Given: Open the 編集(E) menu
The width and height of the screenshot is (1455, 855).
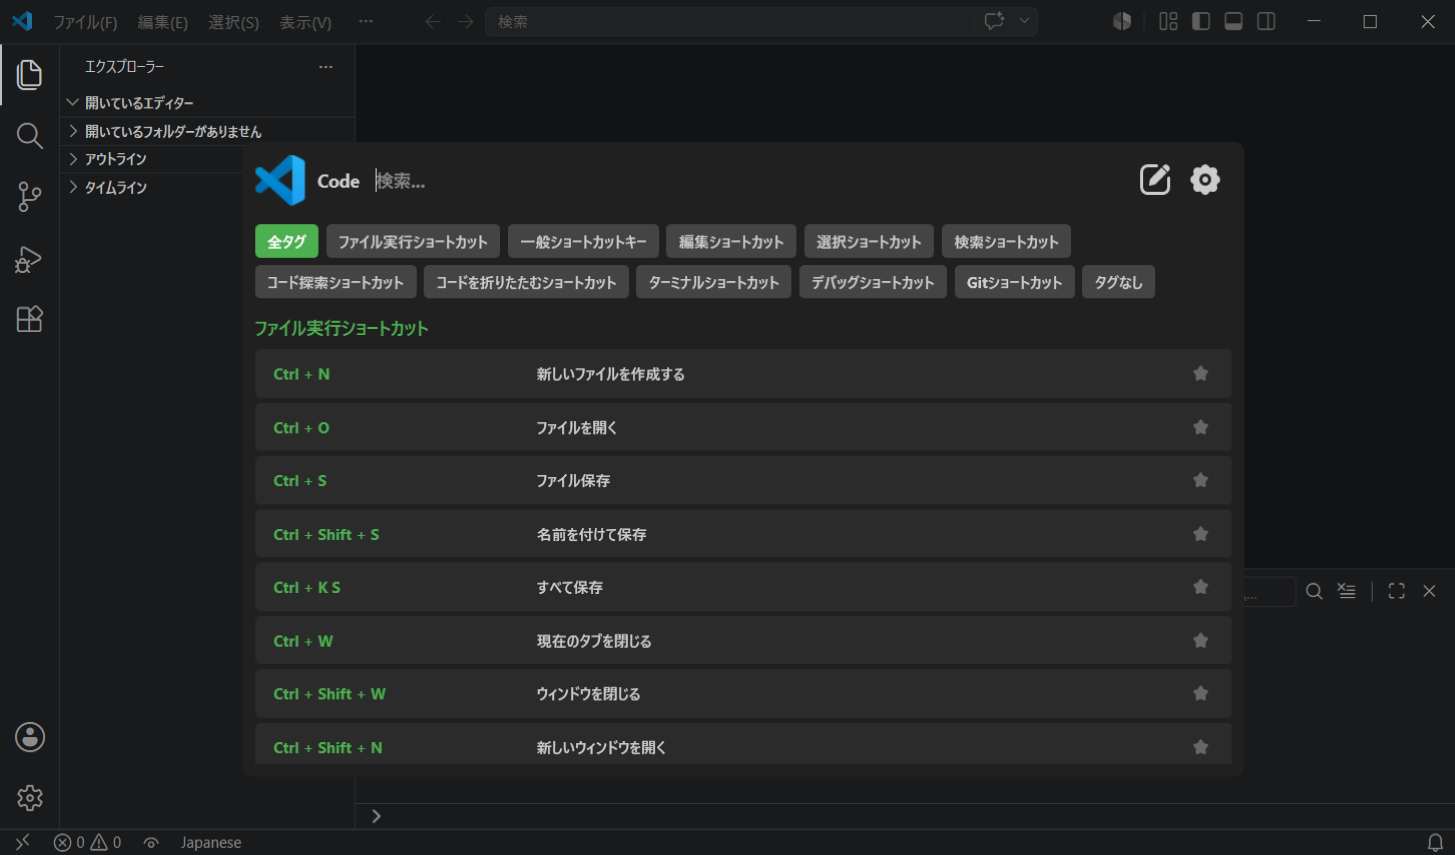Looking at the screenshot, I should click(x=163, y=22).
